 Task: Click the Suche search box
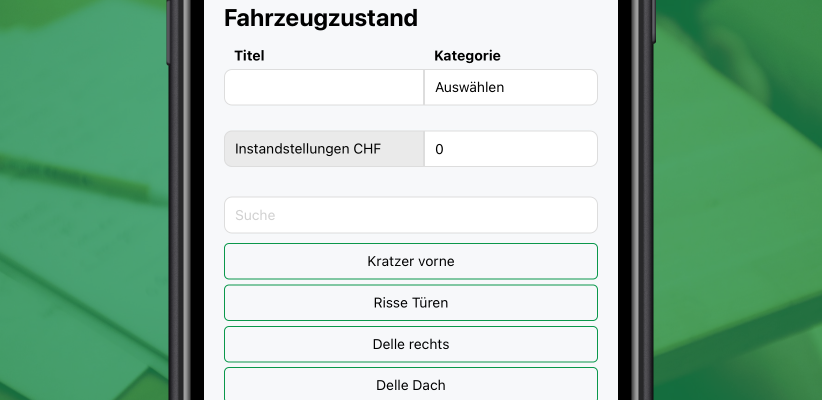tap(410, 215)
